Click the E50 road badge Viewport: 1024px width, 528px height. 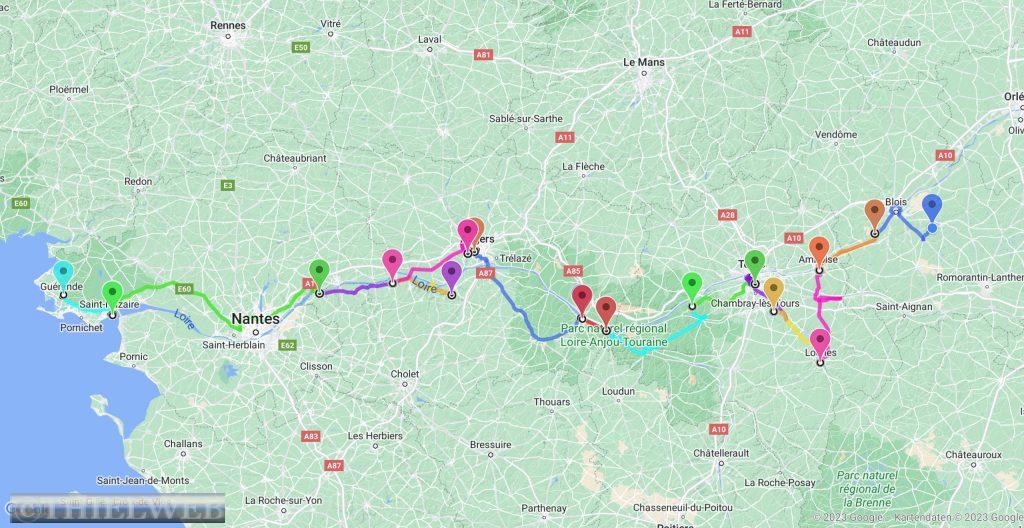[301, 48]
